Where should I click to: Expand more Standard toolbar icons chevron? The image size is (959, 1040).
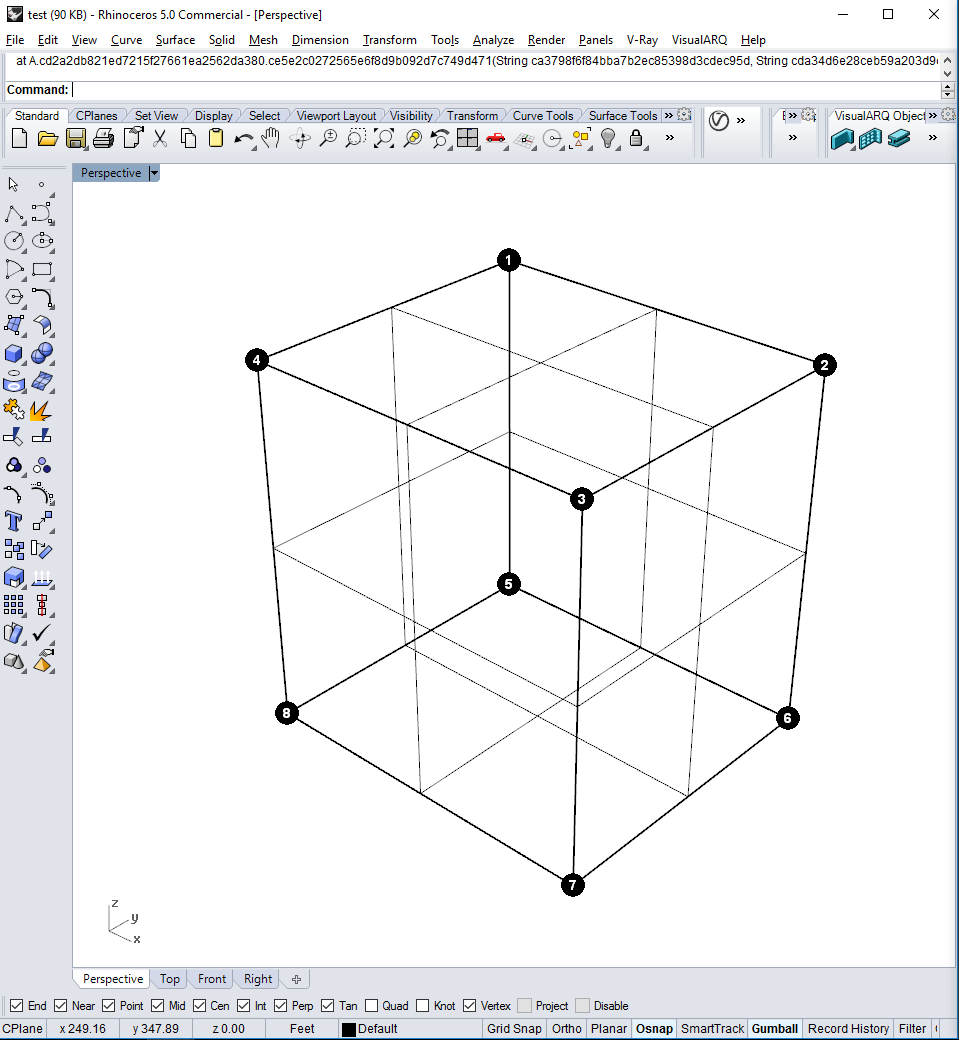670,138
